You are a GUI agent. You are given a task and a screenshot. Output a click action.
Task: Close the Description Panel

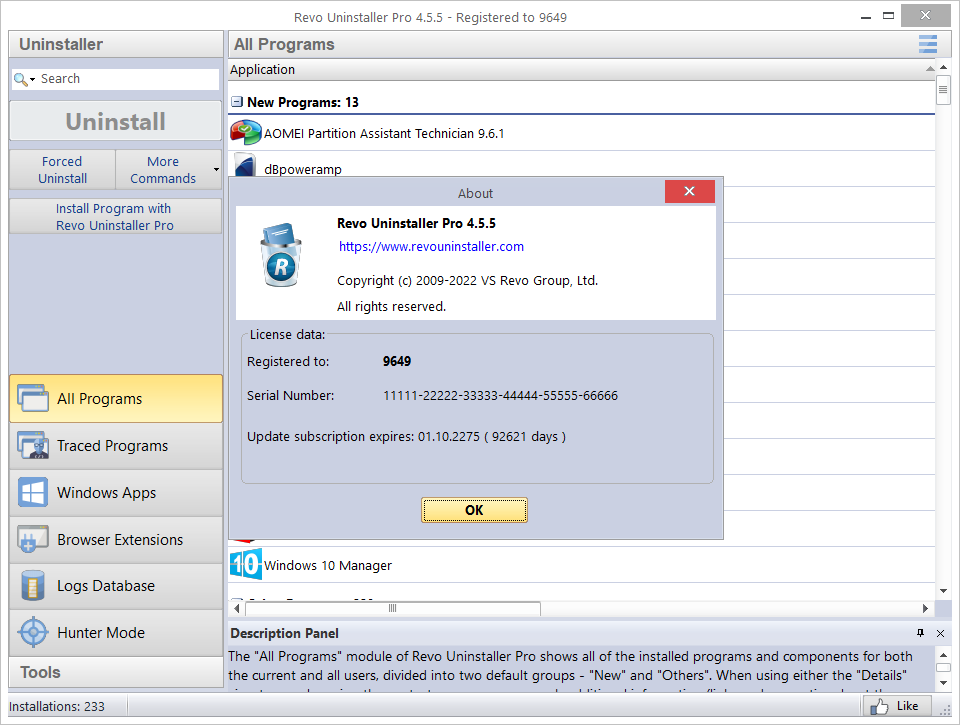[940, 633]
